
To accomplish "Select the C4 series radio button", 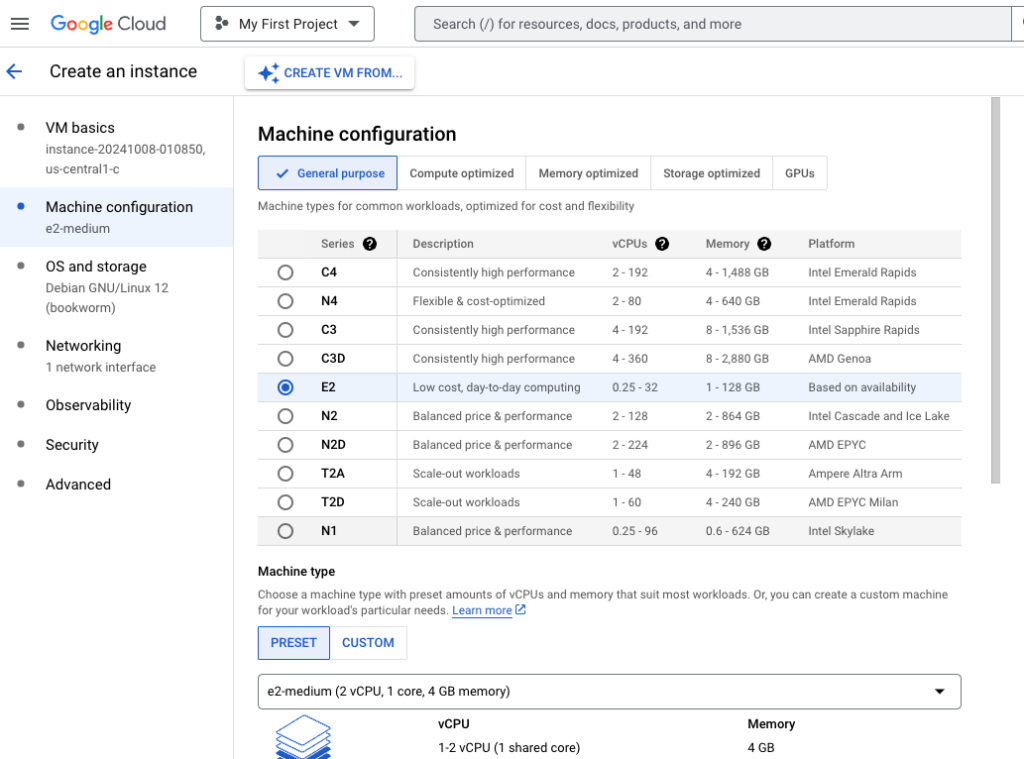I will click(285, 272).
